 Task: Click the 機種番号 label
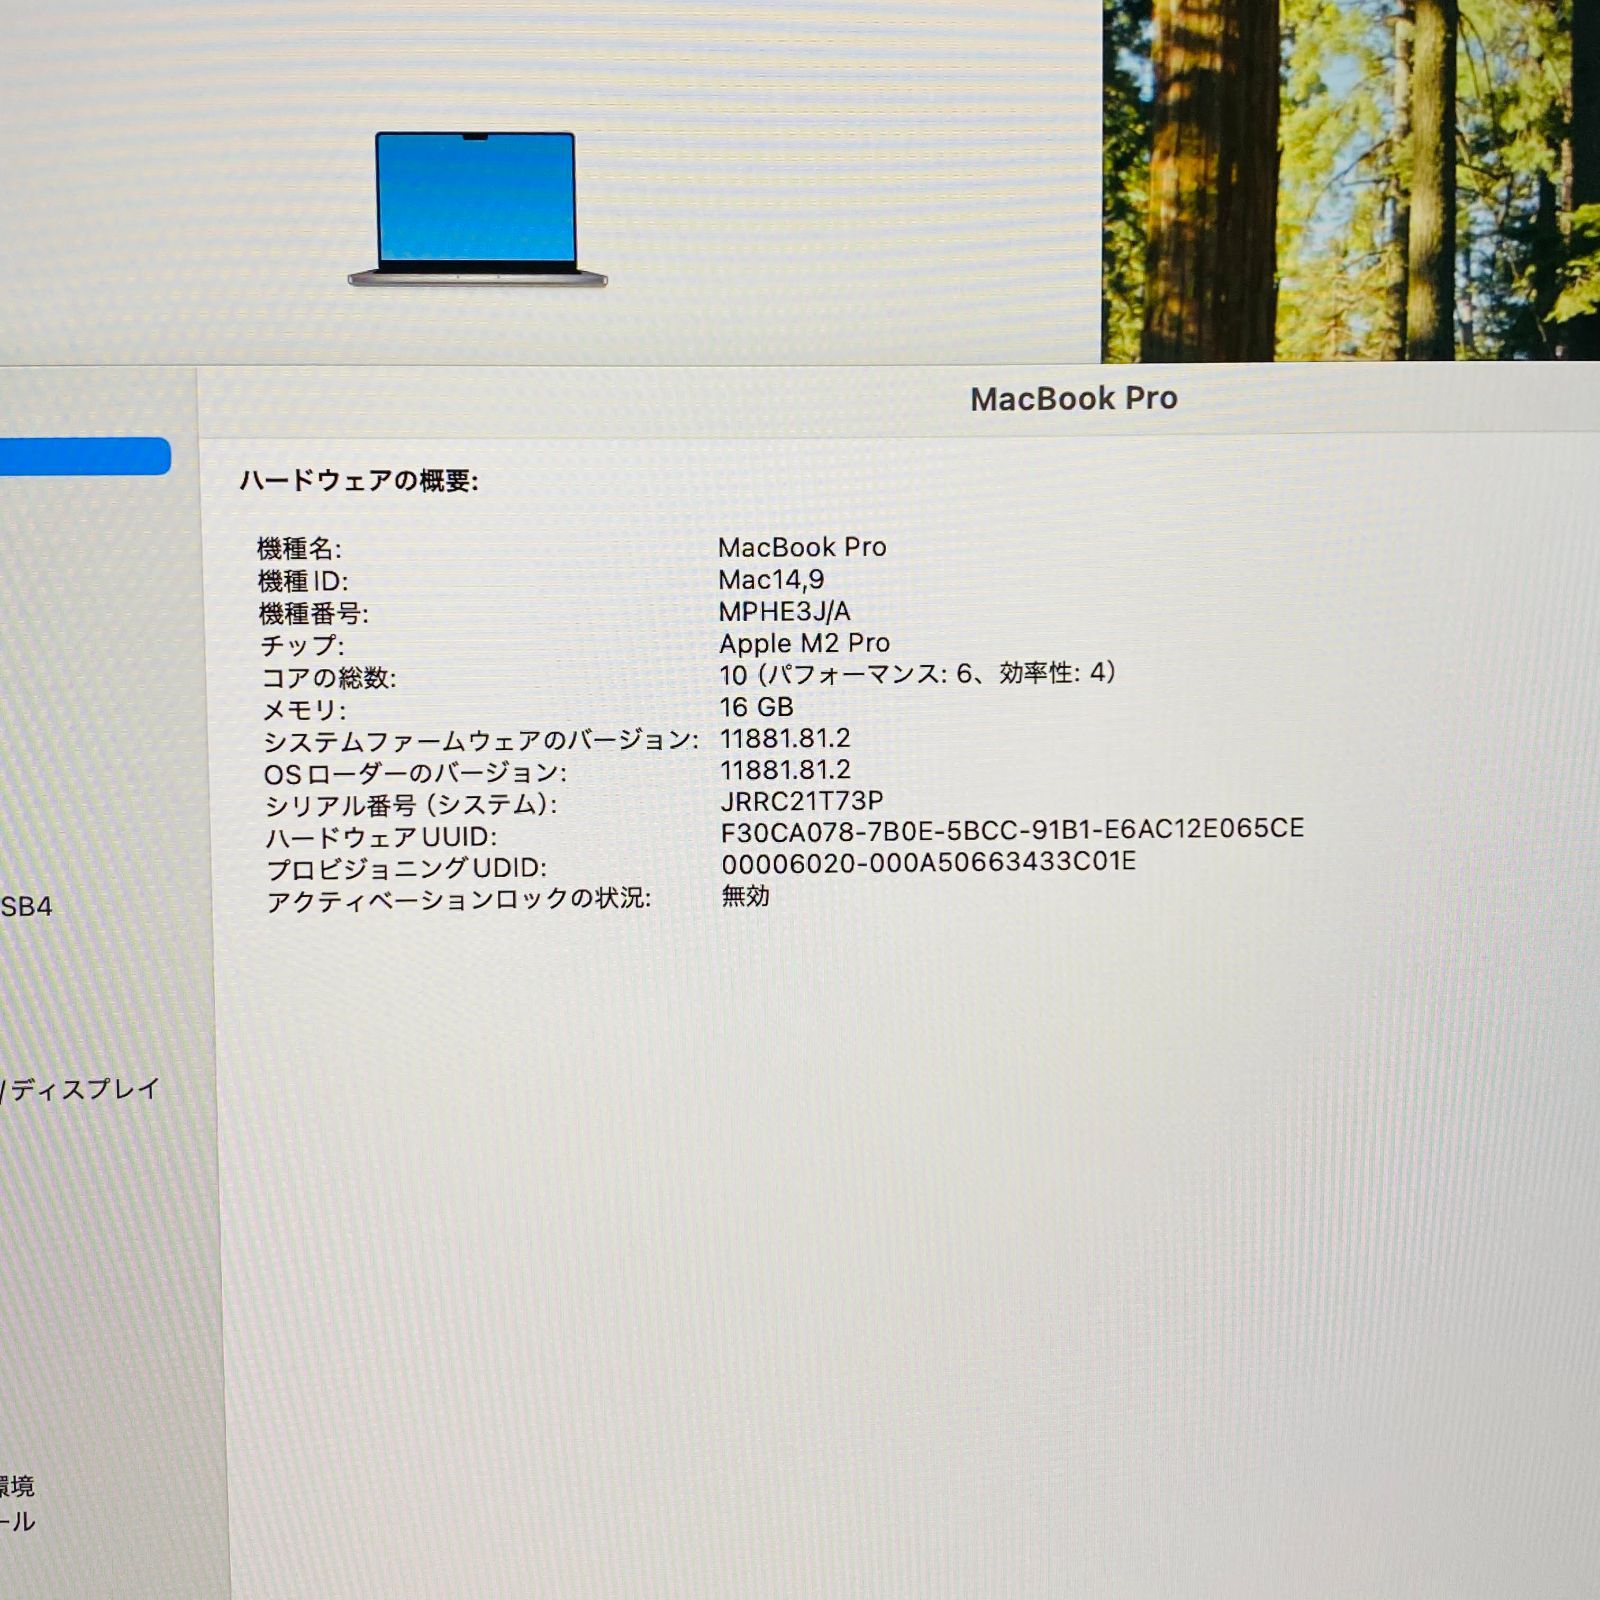[313, 613]
